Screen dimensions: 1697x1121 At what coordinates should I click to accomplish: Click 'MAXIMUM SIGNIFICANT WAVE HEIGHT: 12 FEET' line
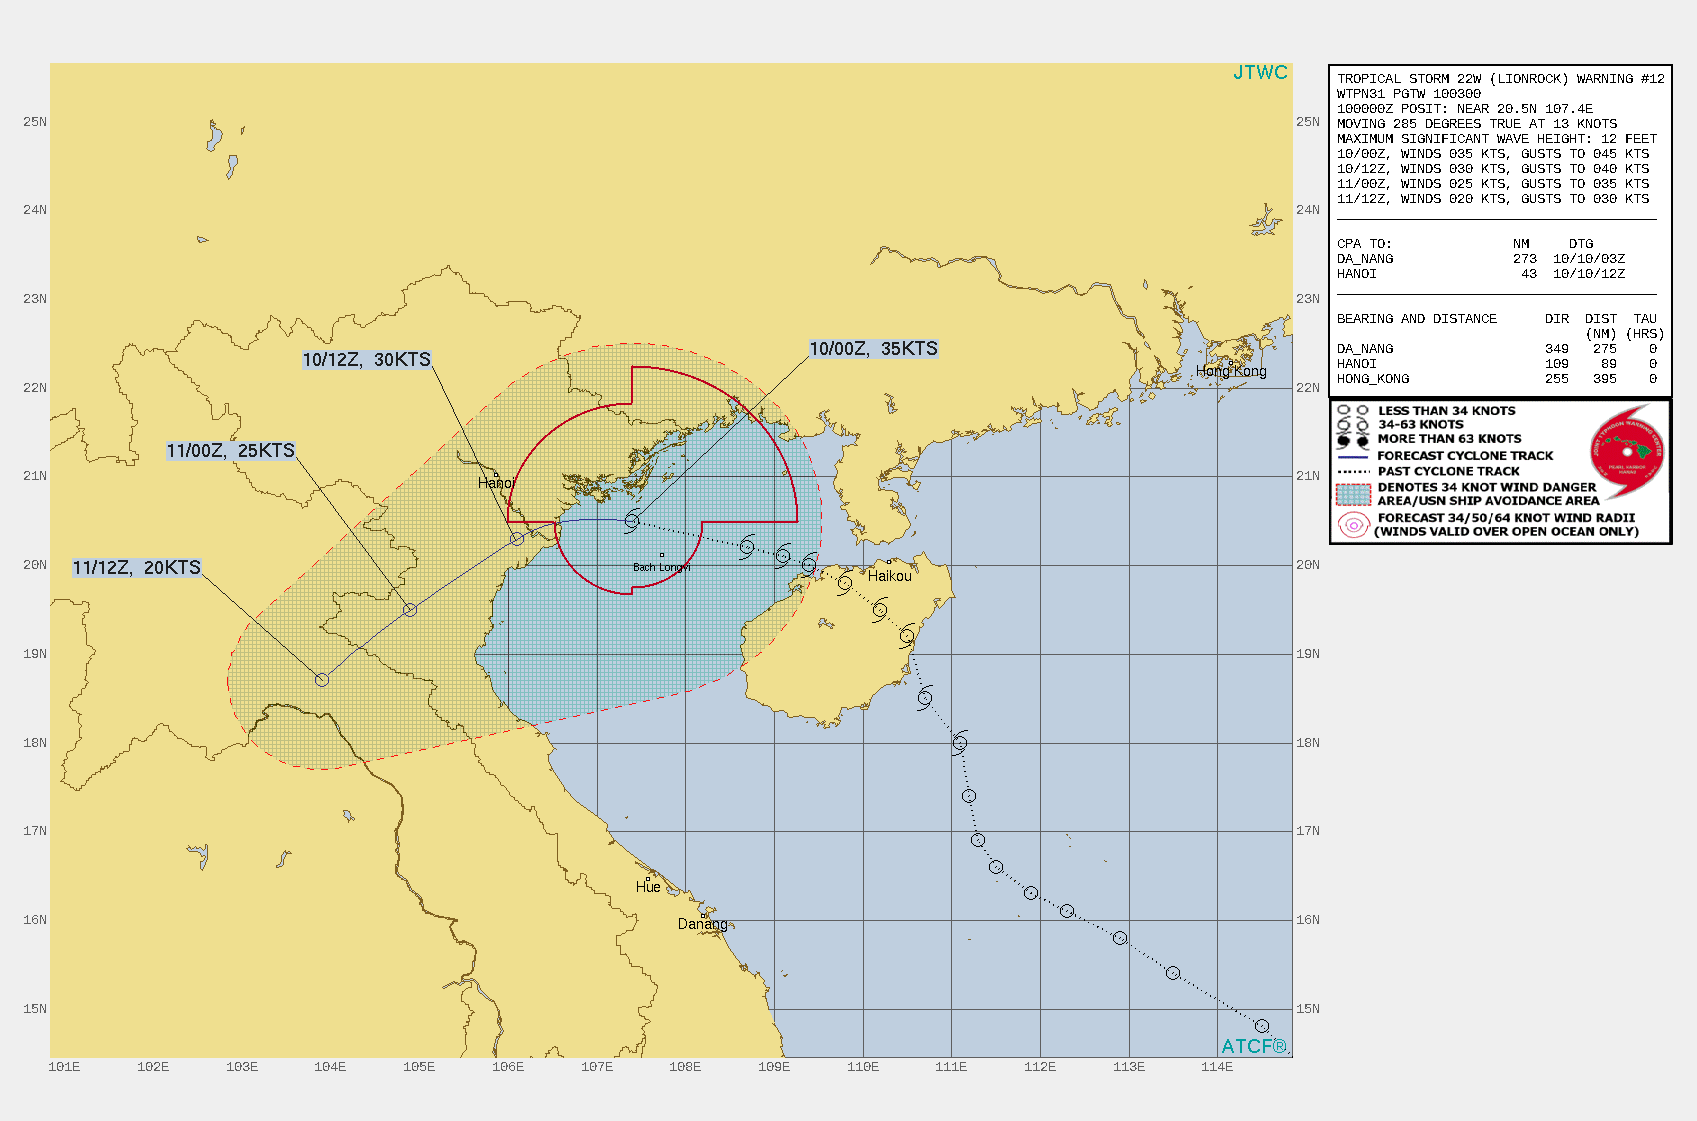(x=1497, y=139)
